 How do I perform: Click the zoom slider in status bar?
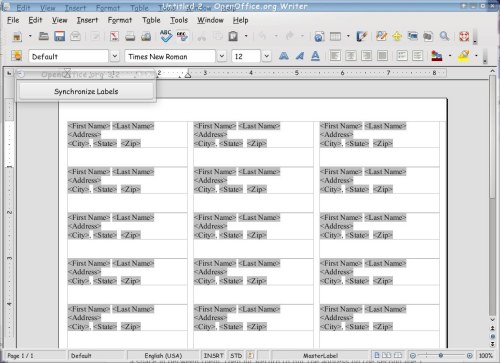pos(441,356)
